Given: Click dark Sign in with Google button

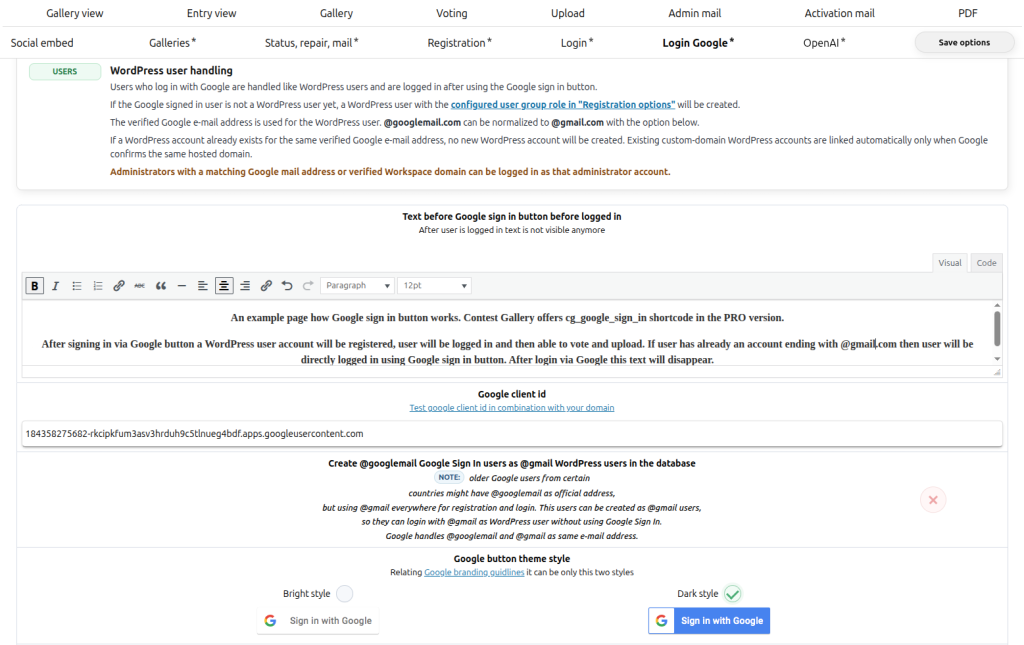Looking at the screenshot, I should (x=709, y=621).
